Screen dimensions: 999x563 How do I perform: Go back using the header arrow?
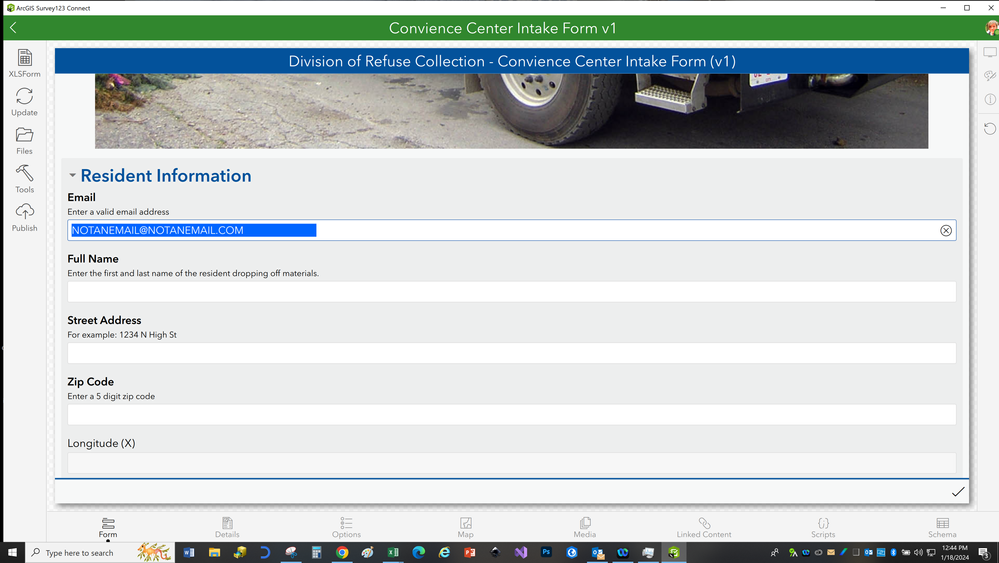pyautogui.click(x=13, y=28)
